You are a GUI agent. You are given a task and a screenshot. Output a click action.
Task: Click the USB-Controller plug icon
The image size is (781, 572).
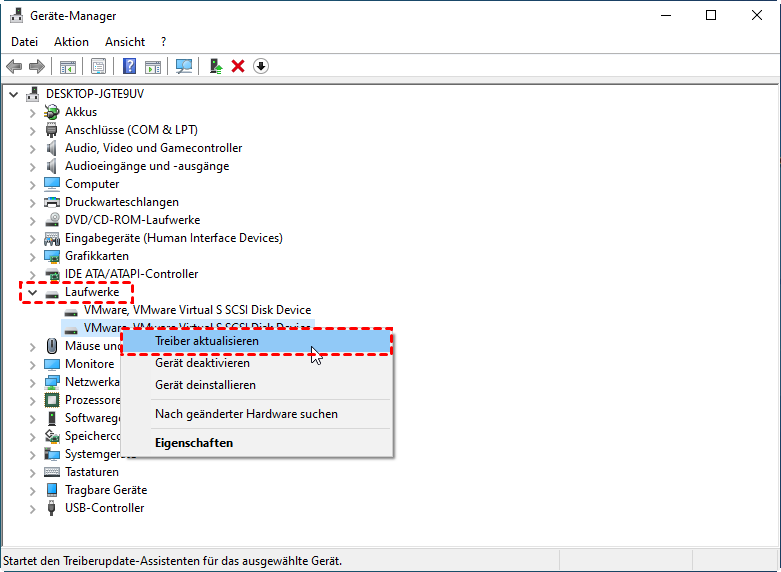pyautogui.click(x=52, y=508)
